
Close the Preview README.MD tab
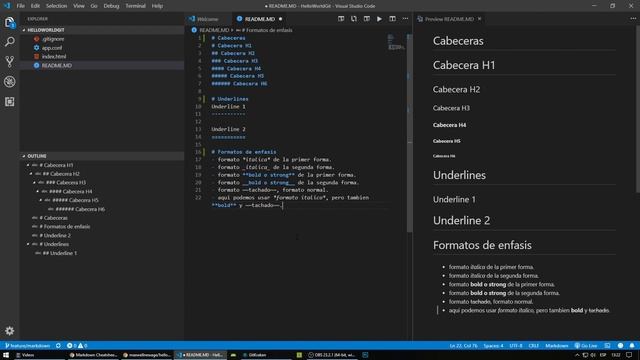480,19
